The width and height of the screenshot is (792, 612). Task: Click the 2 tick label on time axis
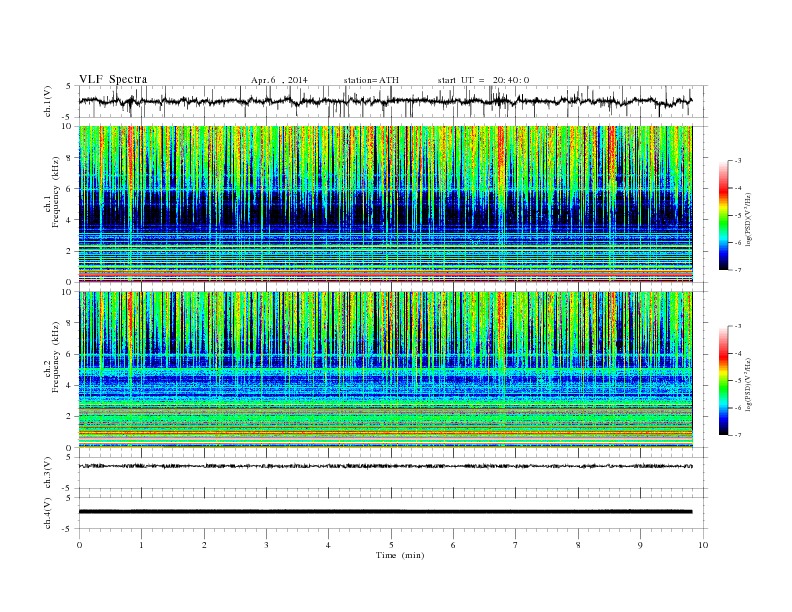204,545
